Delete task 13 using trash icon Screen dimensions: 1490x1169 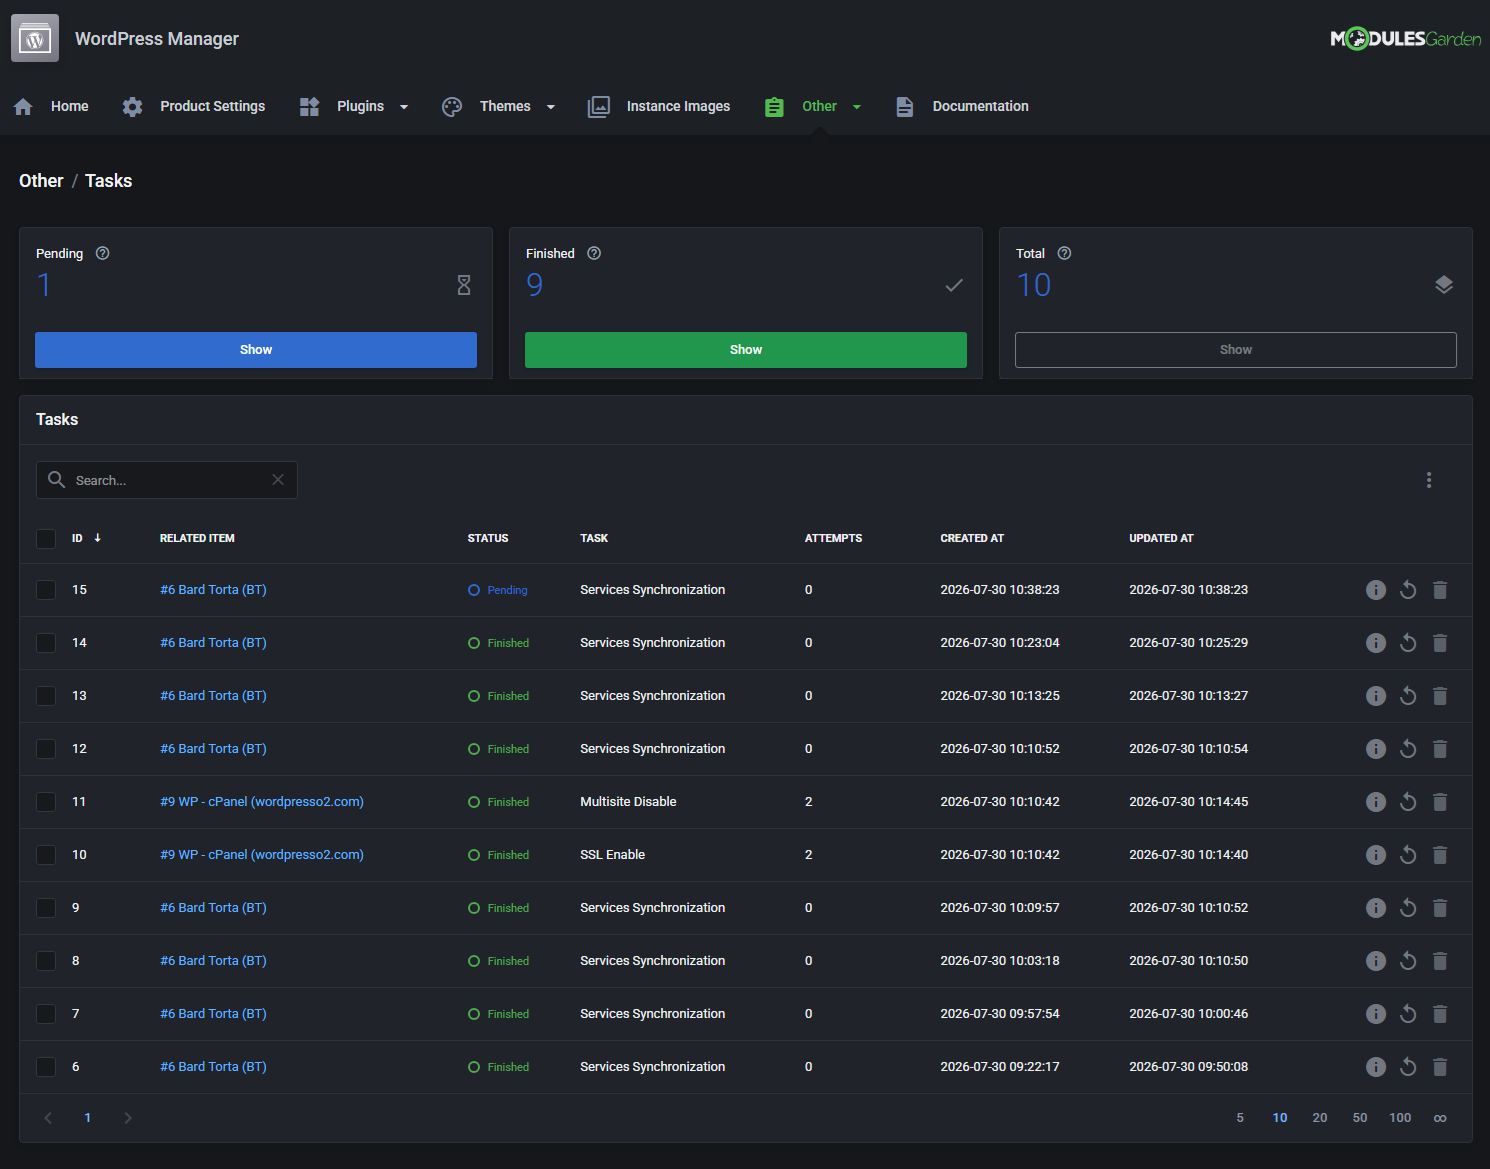[x=1440, y=696]
